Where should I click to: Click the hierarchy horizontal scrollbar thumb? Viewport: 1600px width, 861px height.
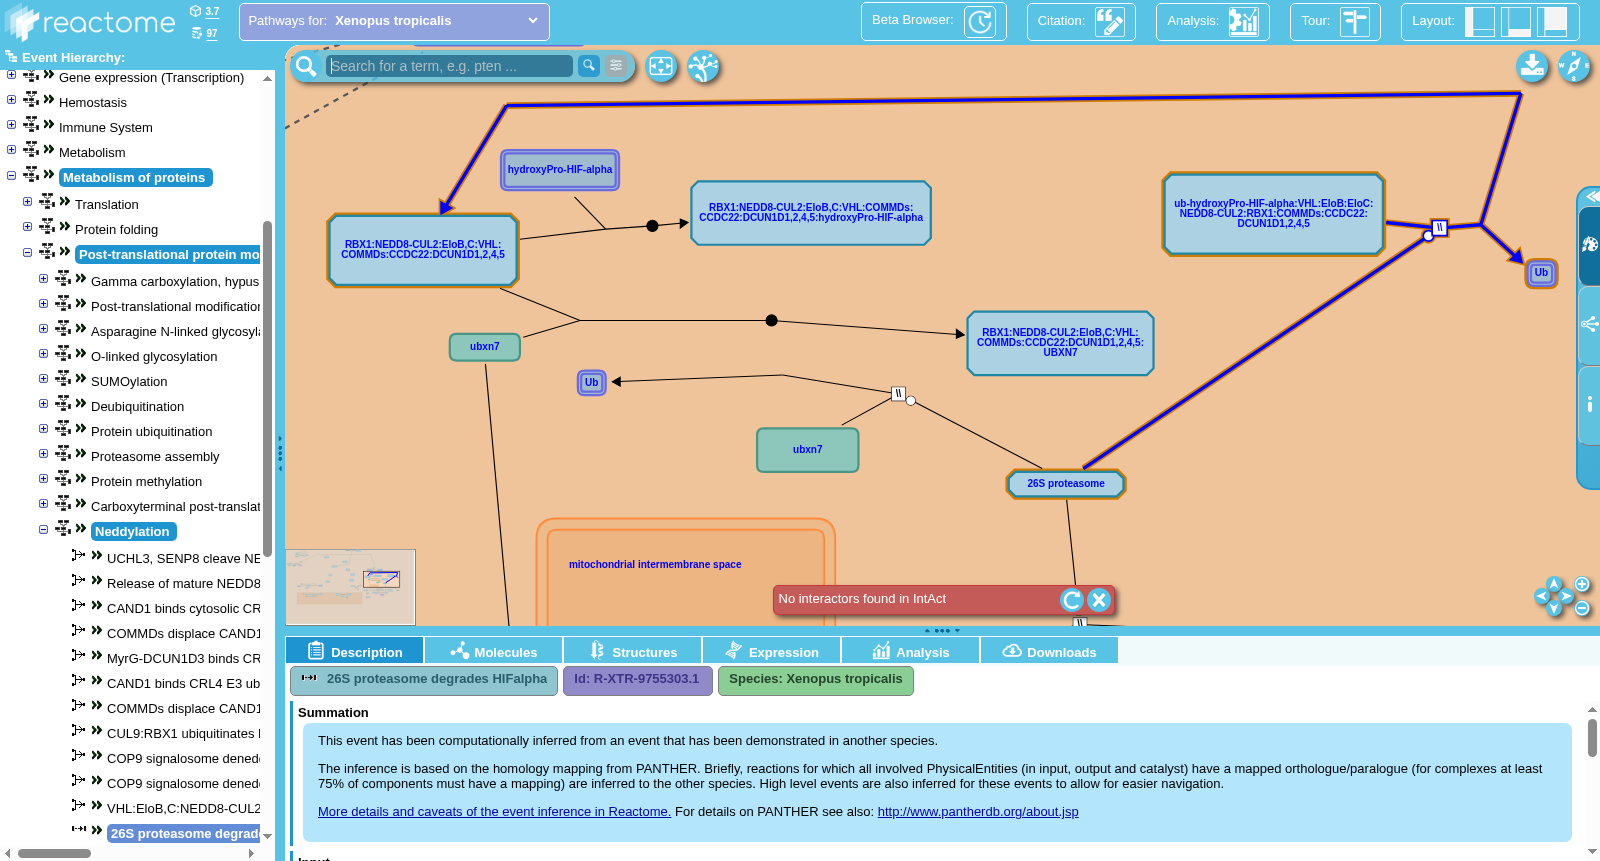point(54,853)
